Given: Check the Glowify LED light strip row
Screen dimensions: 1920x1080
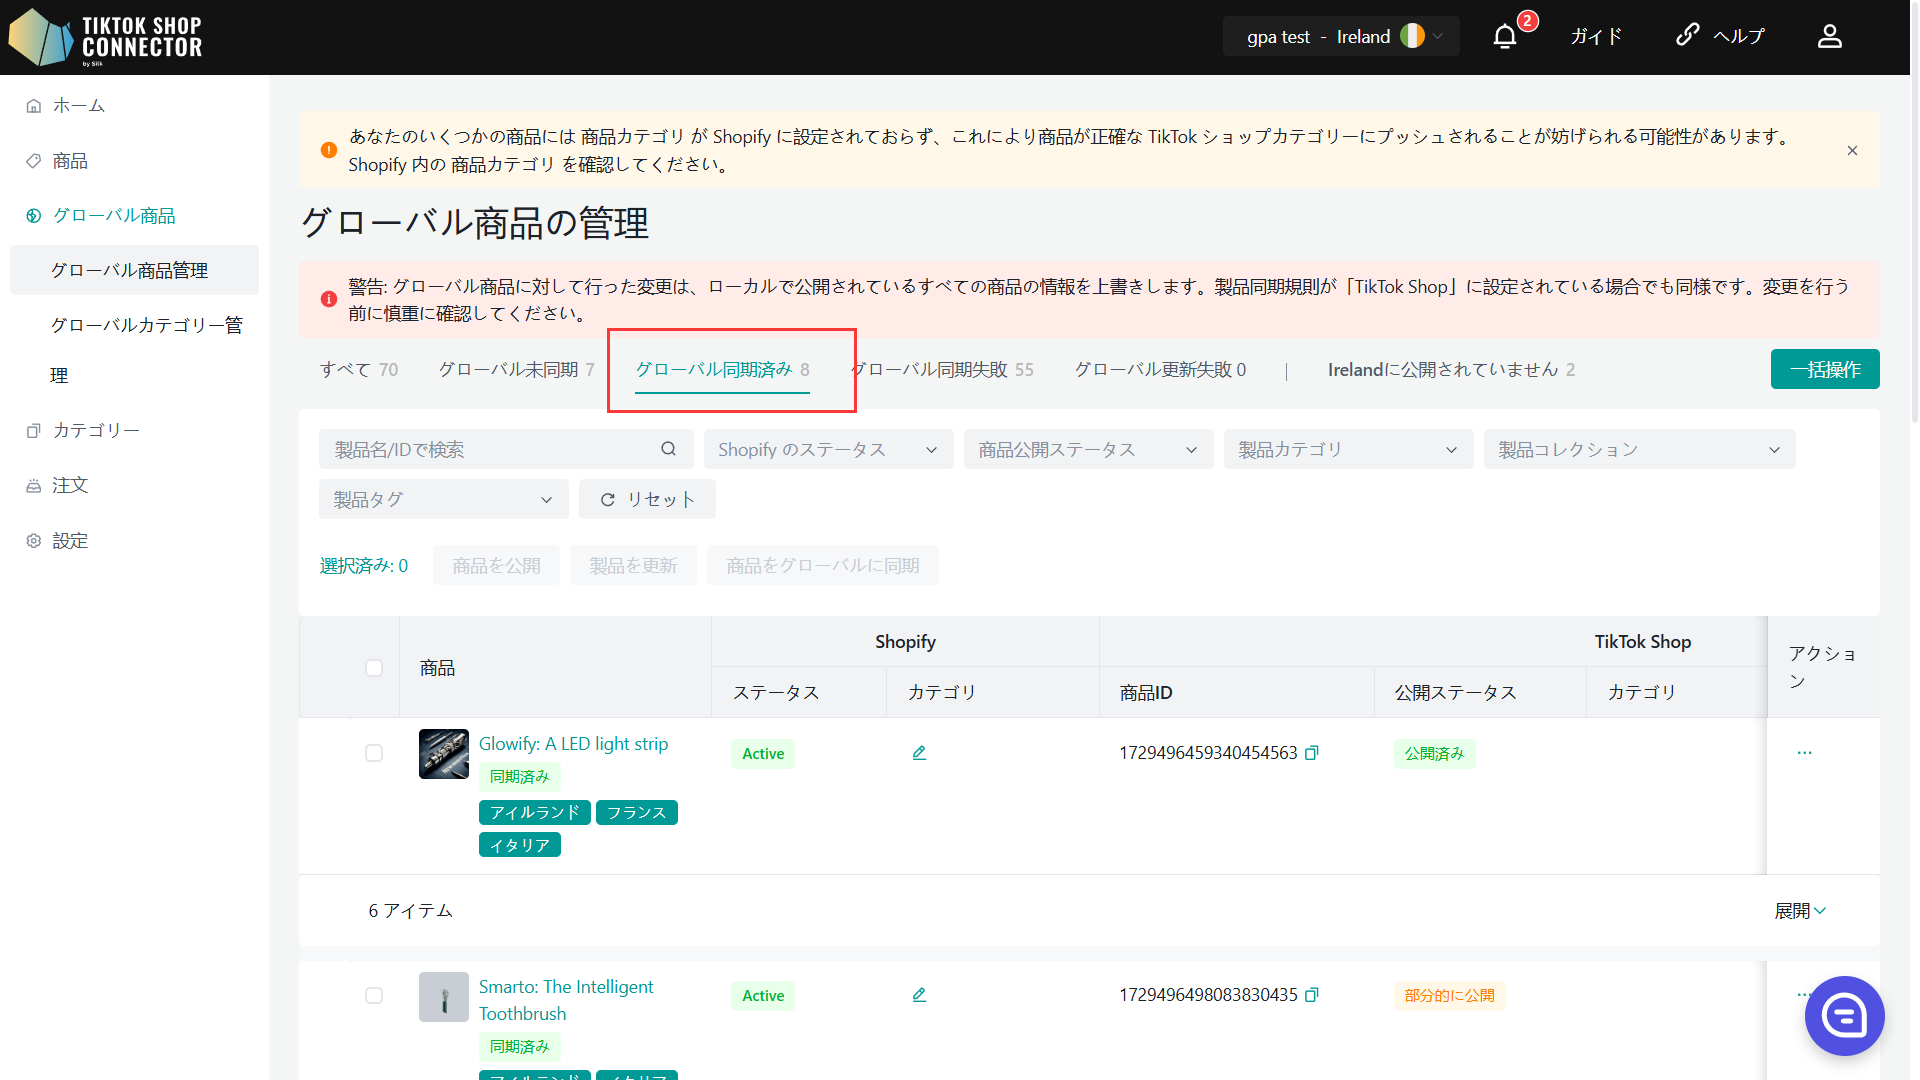Looking at the screenshot, I should (x=374, y=753).
